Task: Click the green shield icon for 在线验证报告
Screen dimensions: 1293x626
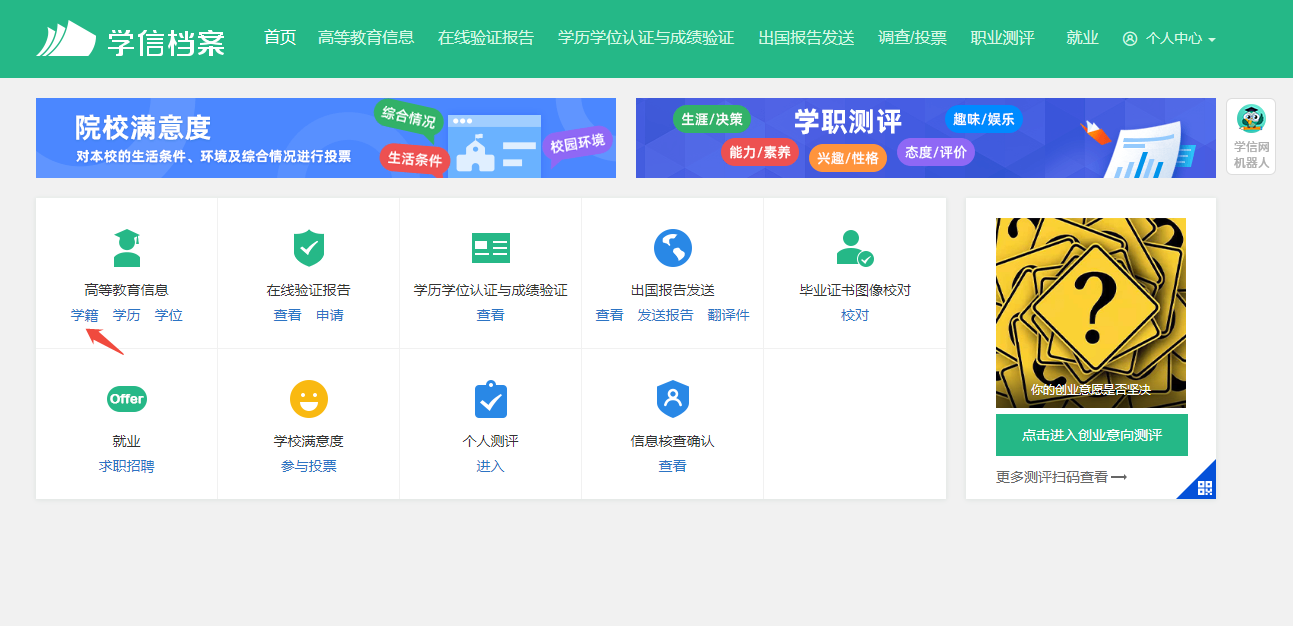Action: click(308, 247)
